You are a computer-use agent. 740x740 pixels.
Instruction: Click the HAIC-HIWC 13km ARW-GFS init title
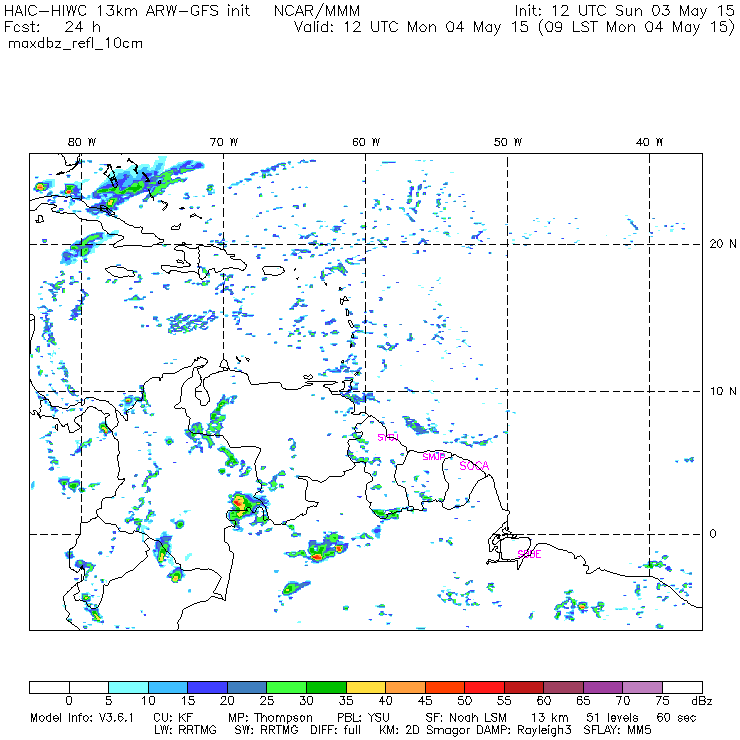pyautogui.click(x=126, y=11)
